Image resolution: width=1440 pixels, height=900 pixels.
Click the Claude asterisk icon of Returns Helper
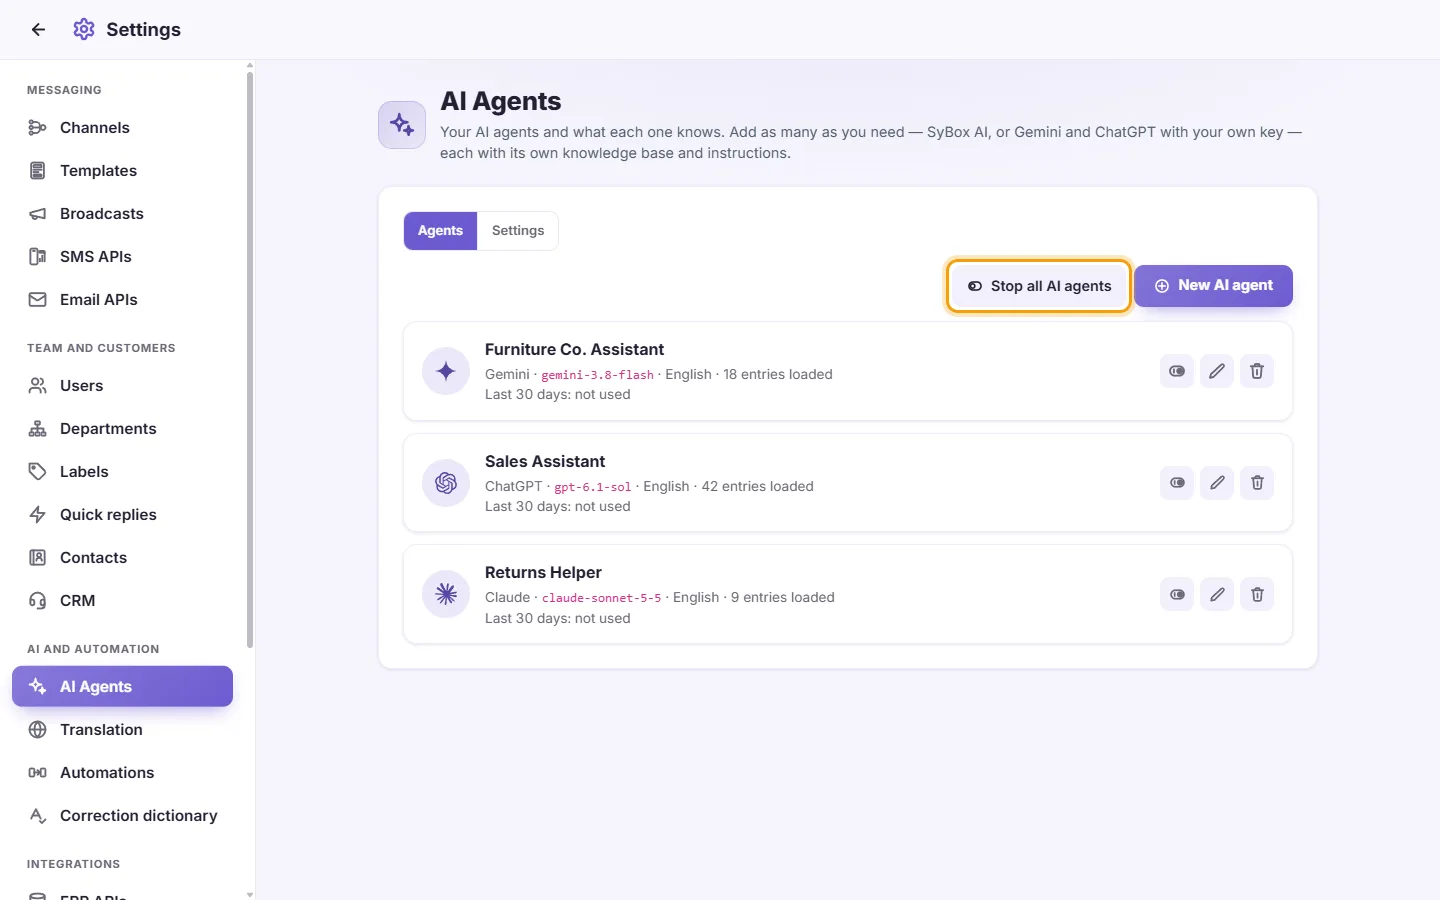(x=446, y=595)
